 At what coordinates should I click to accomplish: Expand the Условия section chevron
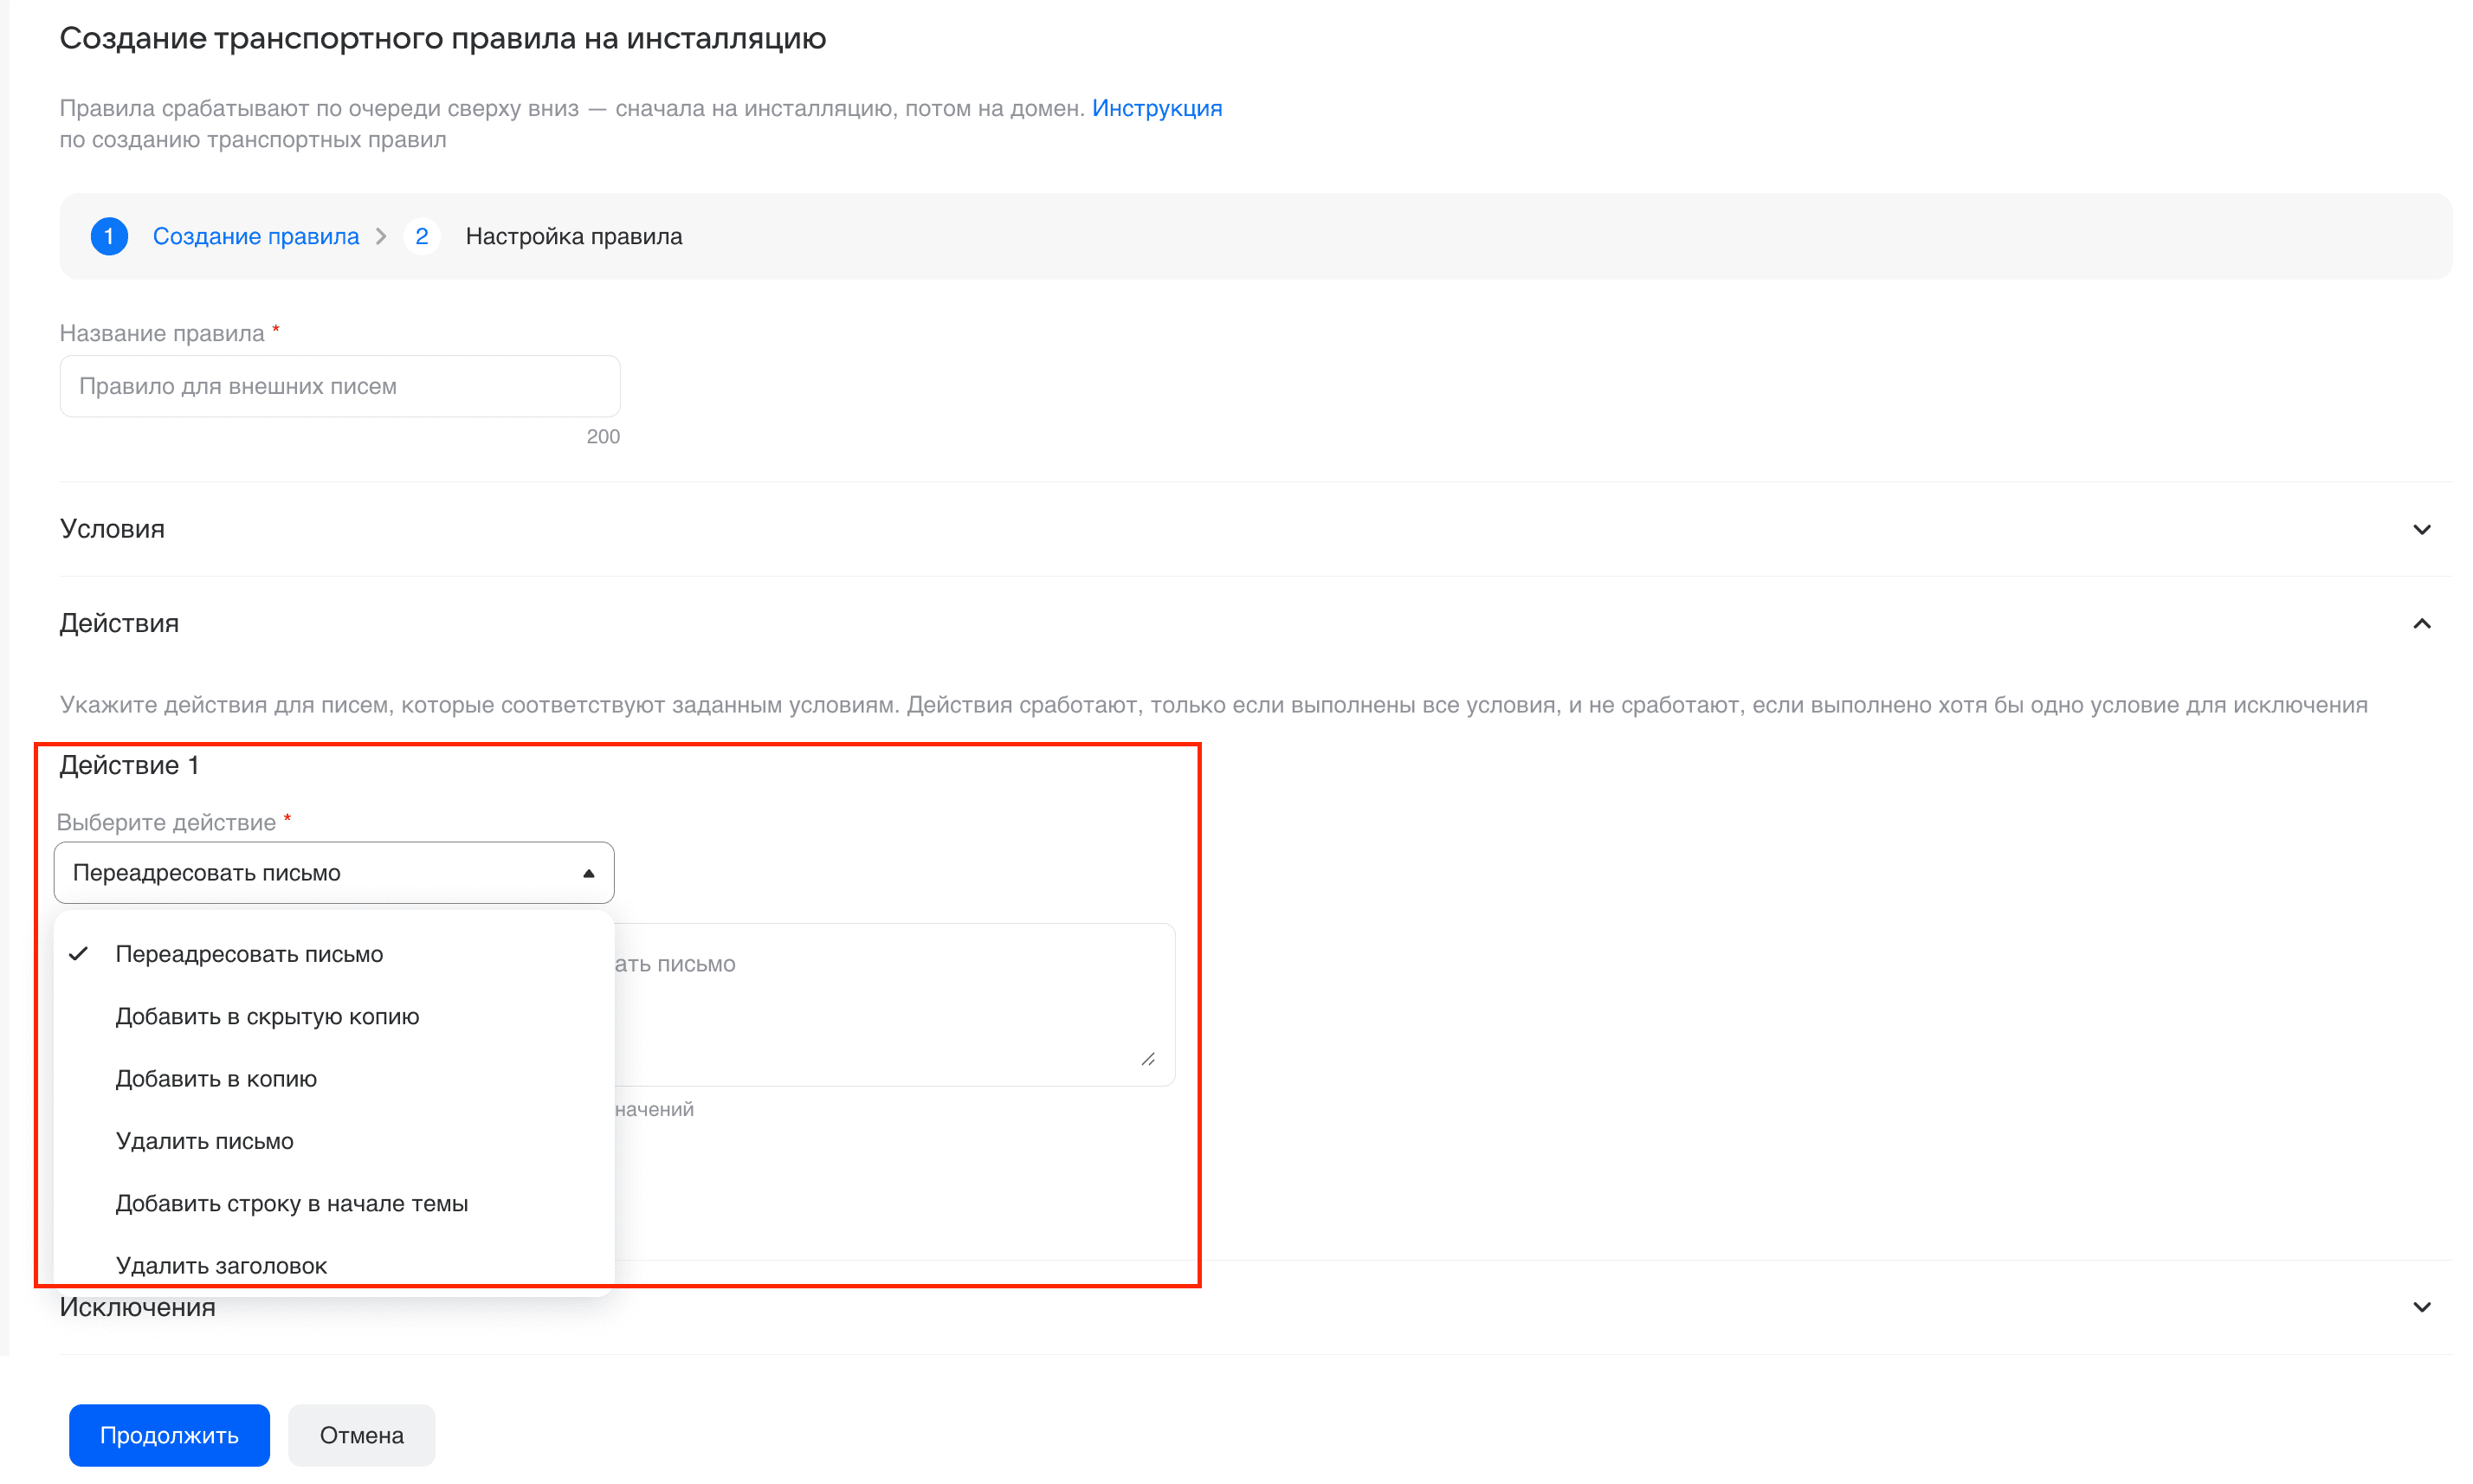[2421, 529]
